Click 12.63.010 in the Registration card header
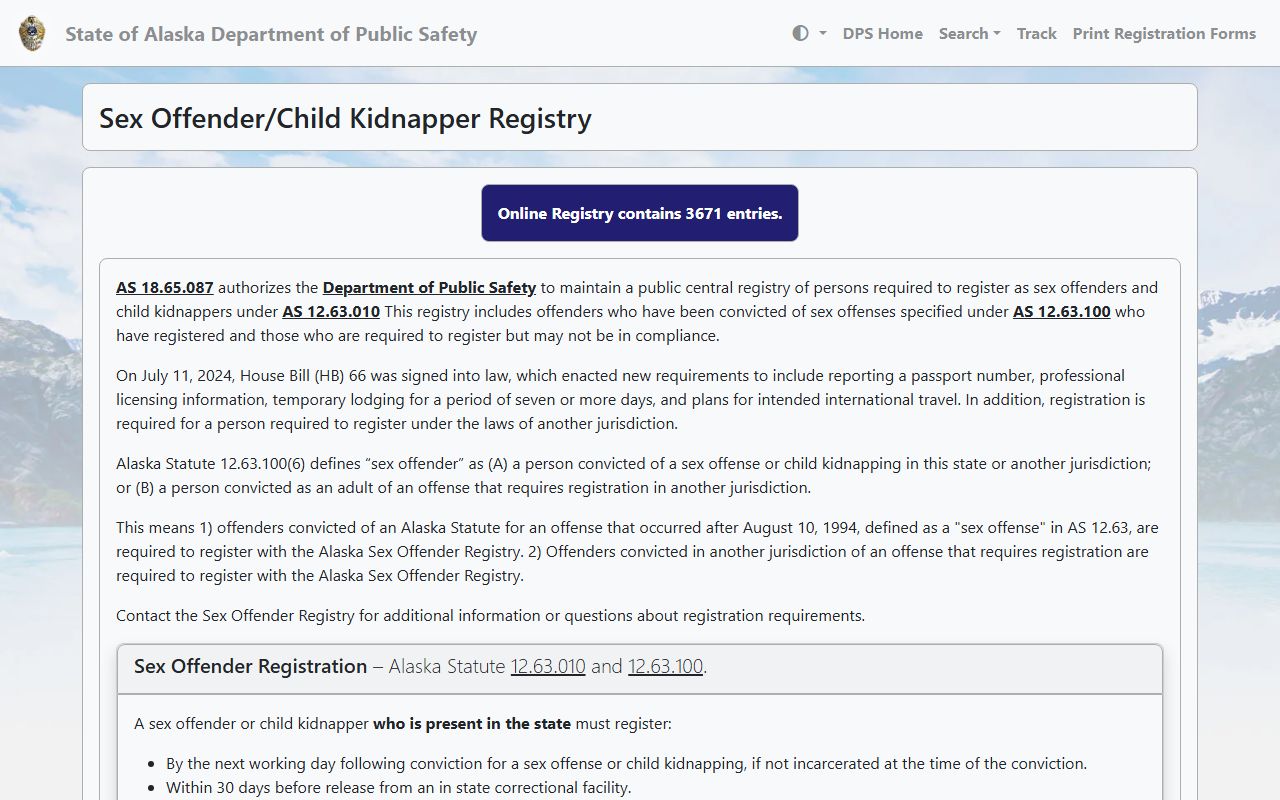This screenshot has height=800, width=1280. tap(548, 666)
